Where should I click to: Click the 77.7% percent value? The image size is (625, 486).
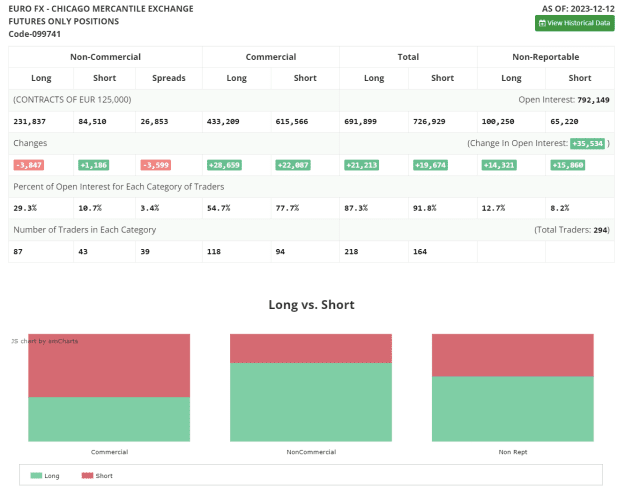click(287, 208)
